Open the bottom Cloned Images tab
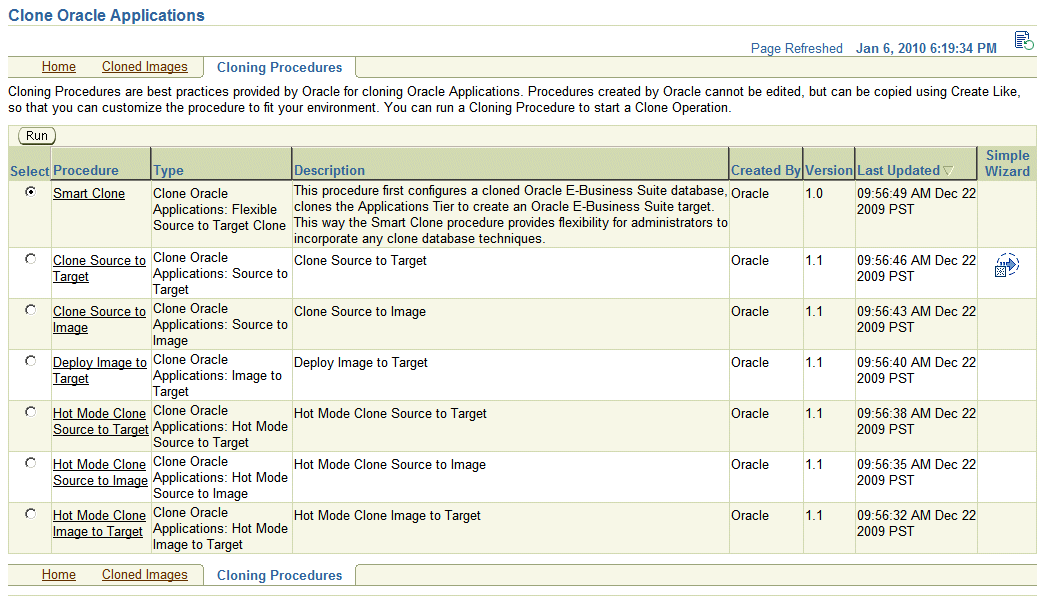Screen dimensions: 1045x607 click(145, 574)
